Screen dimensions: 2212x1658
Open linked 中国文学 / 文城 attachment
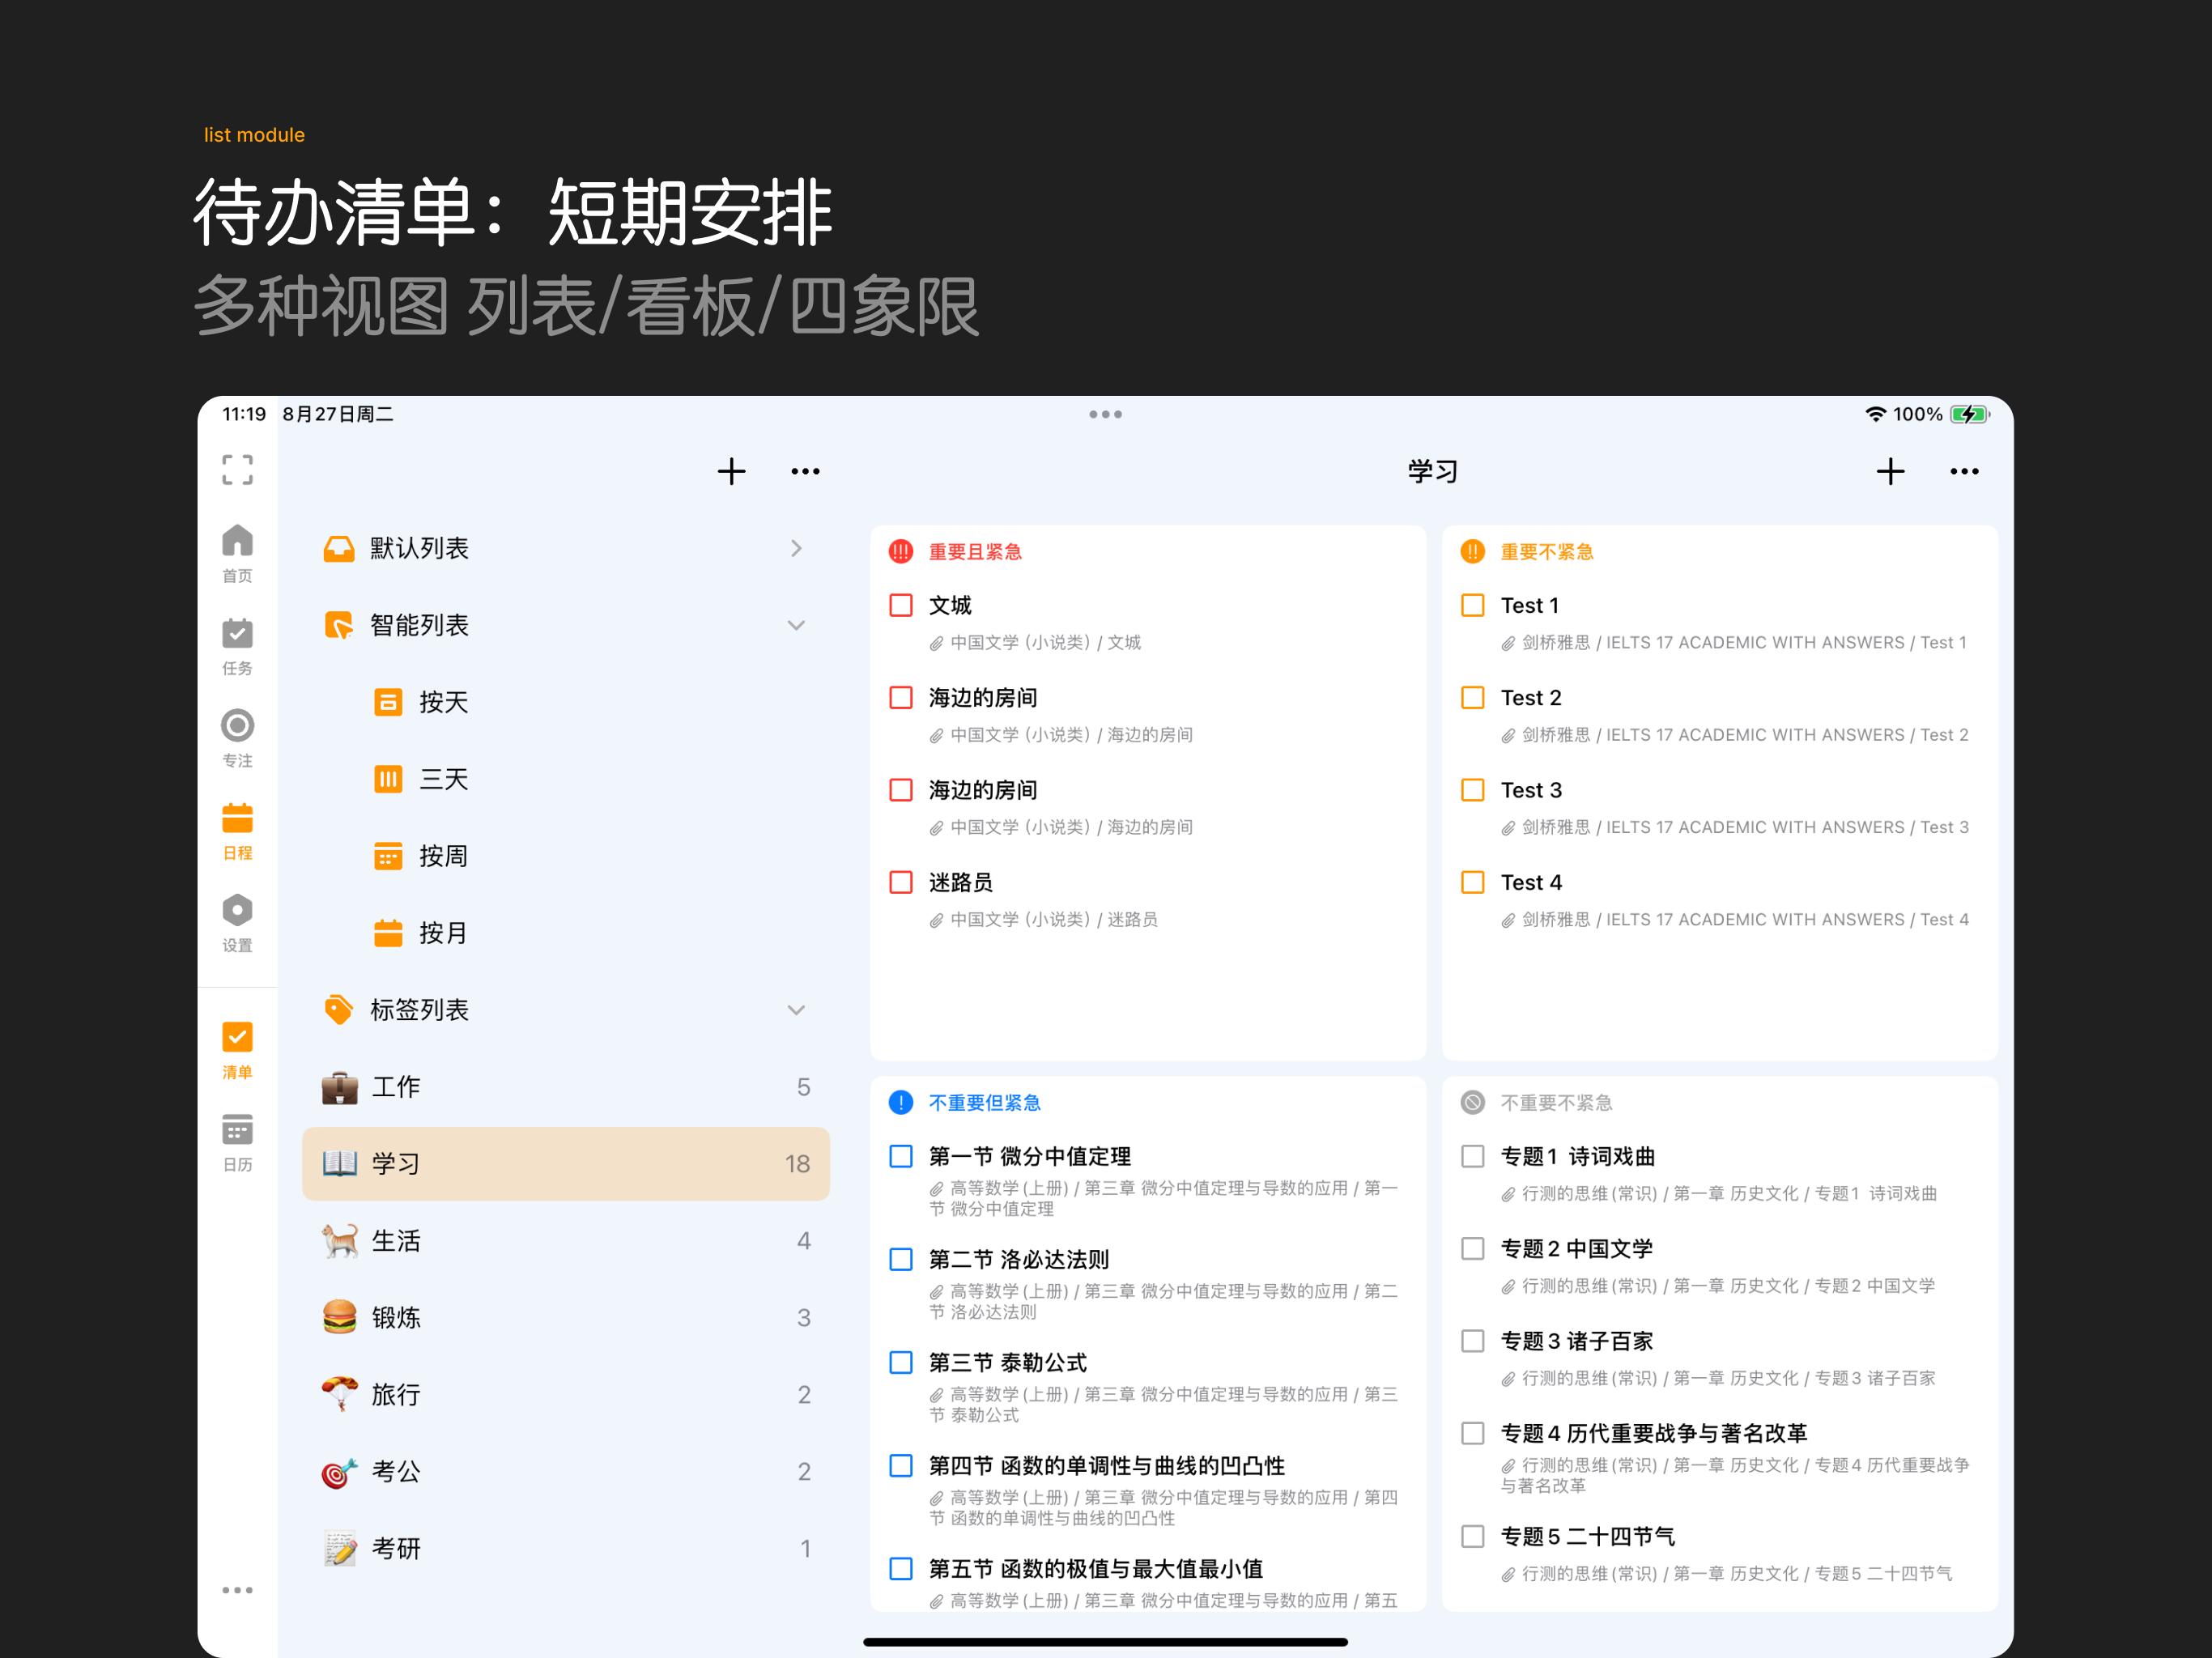[1036, 642]
